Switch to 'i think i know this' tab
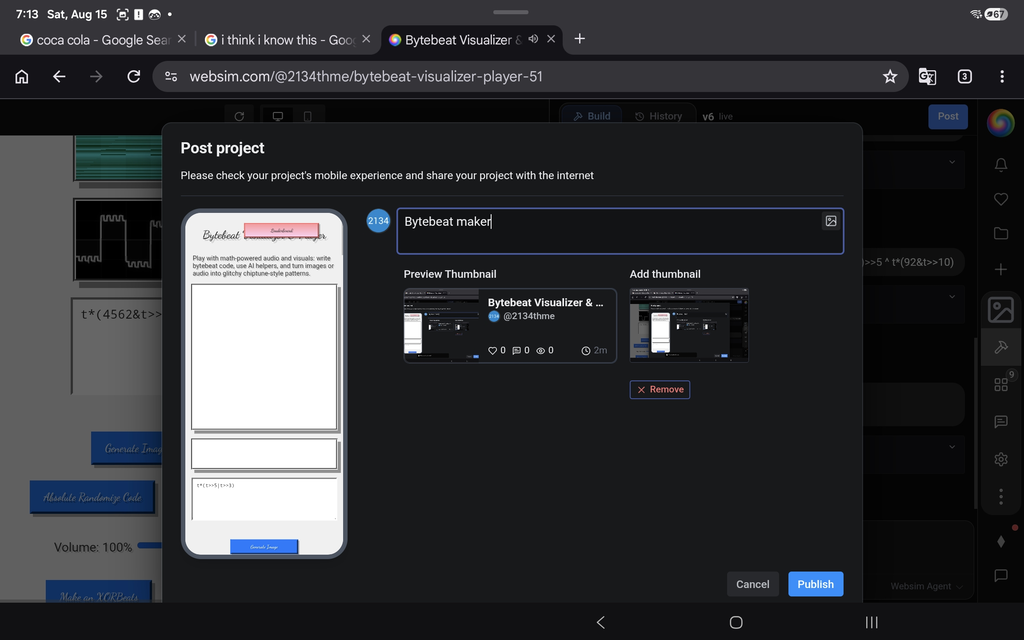Viewport: 1024px width, 640px height. click(280, 40)
